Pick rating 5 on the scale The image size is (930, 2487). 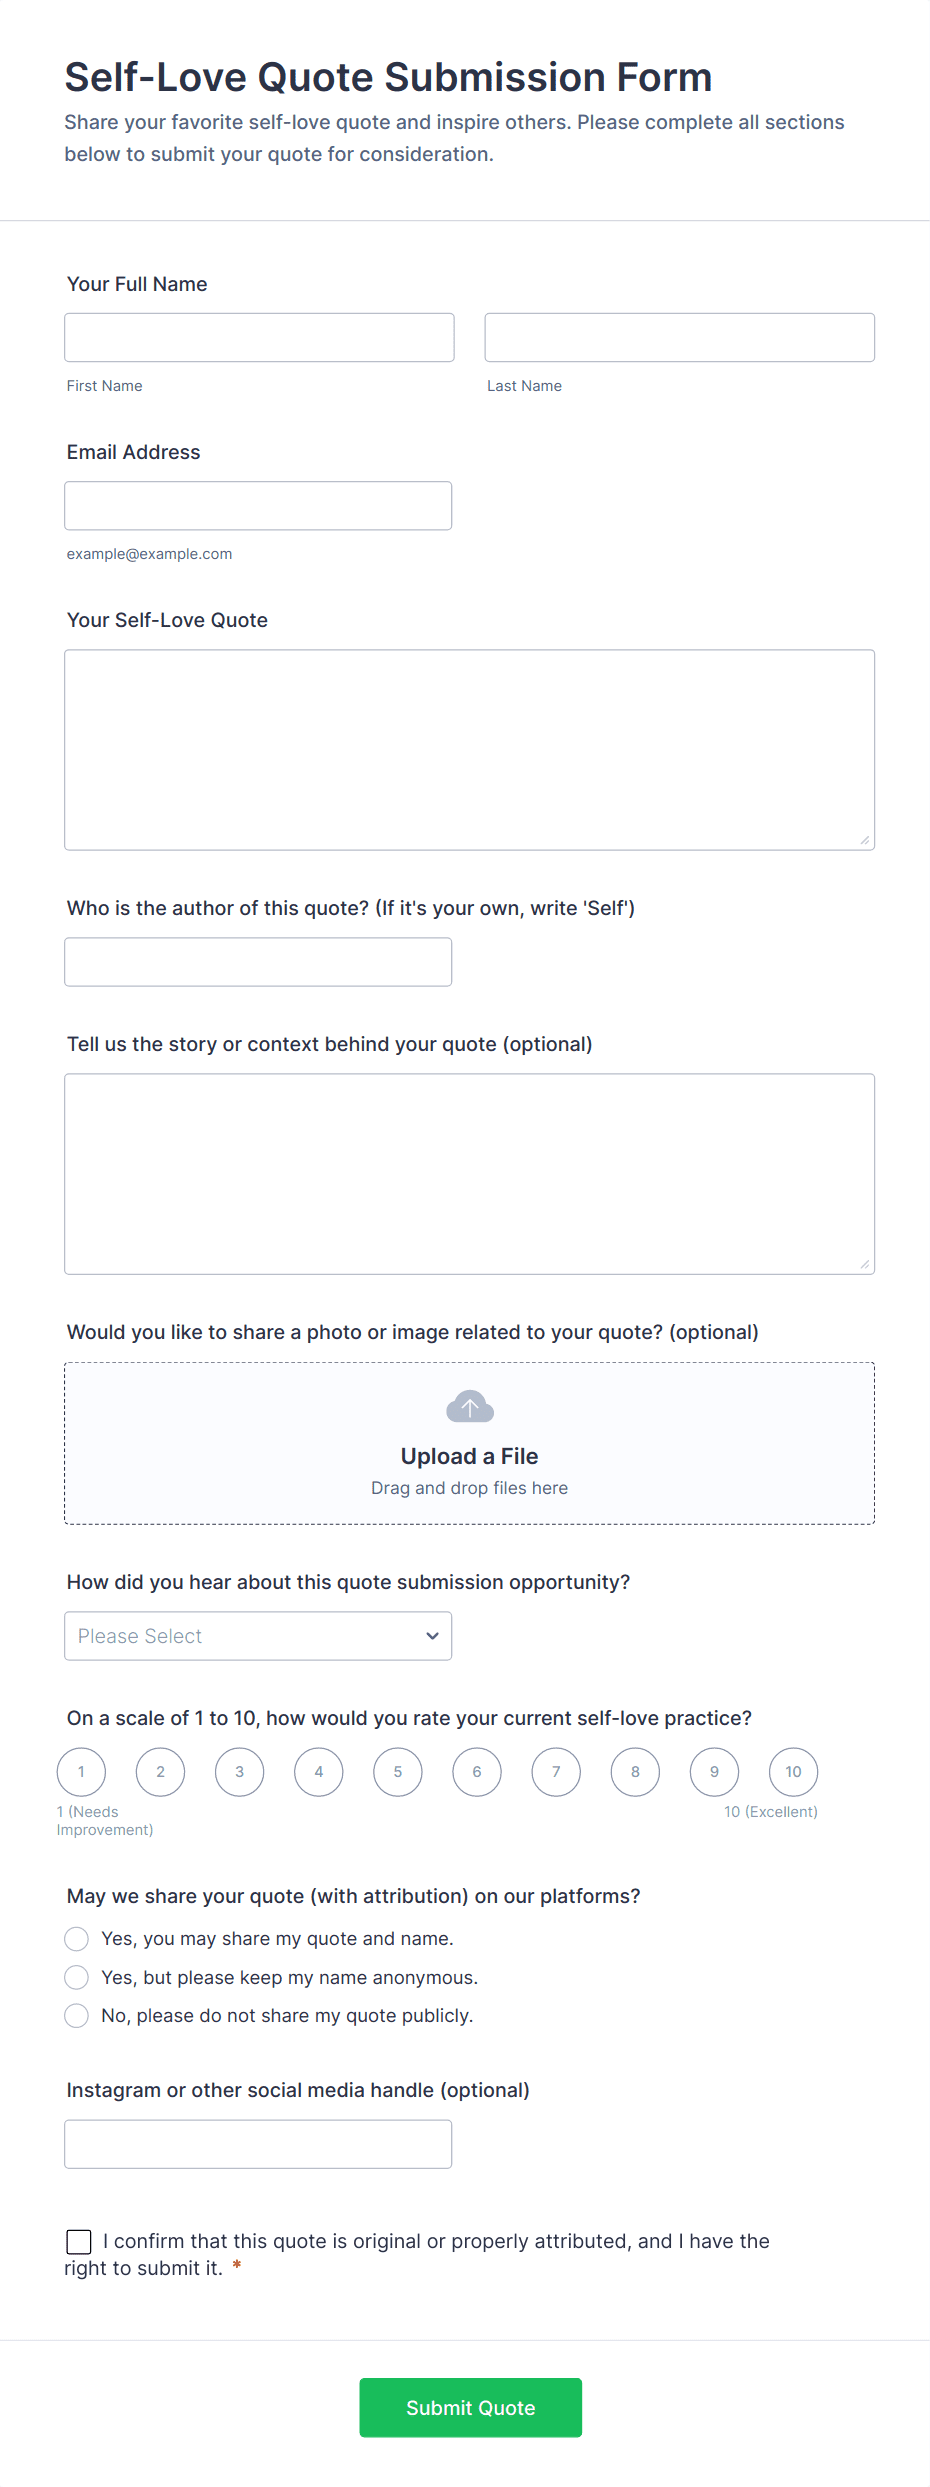398,1772
